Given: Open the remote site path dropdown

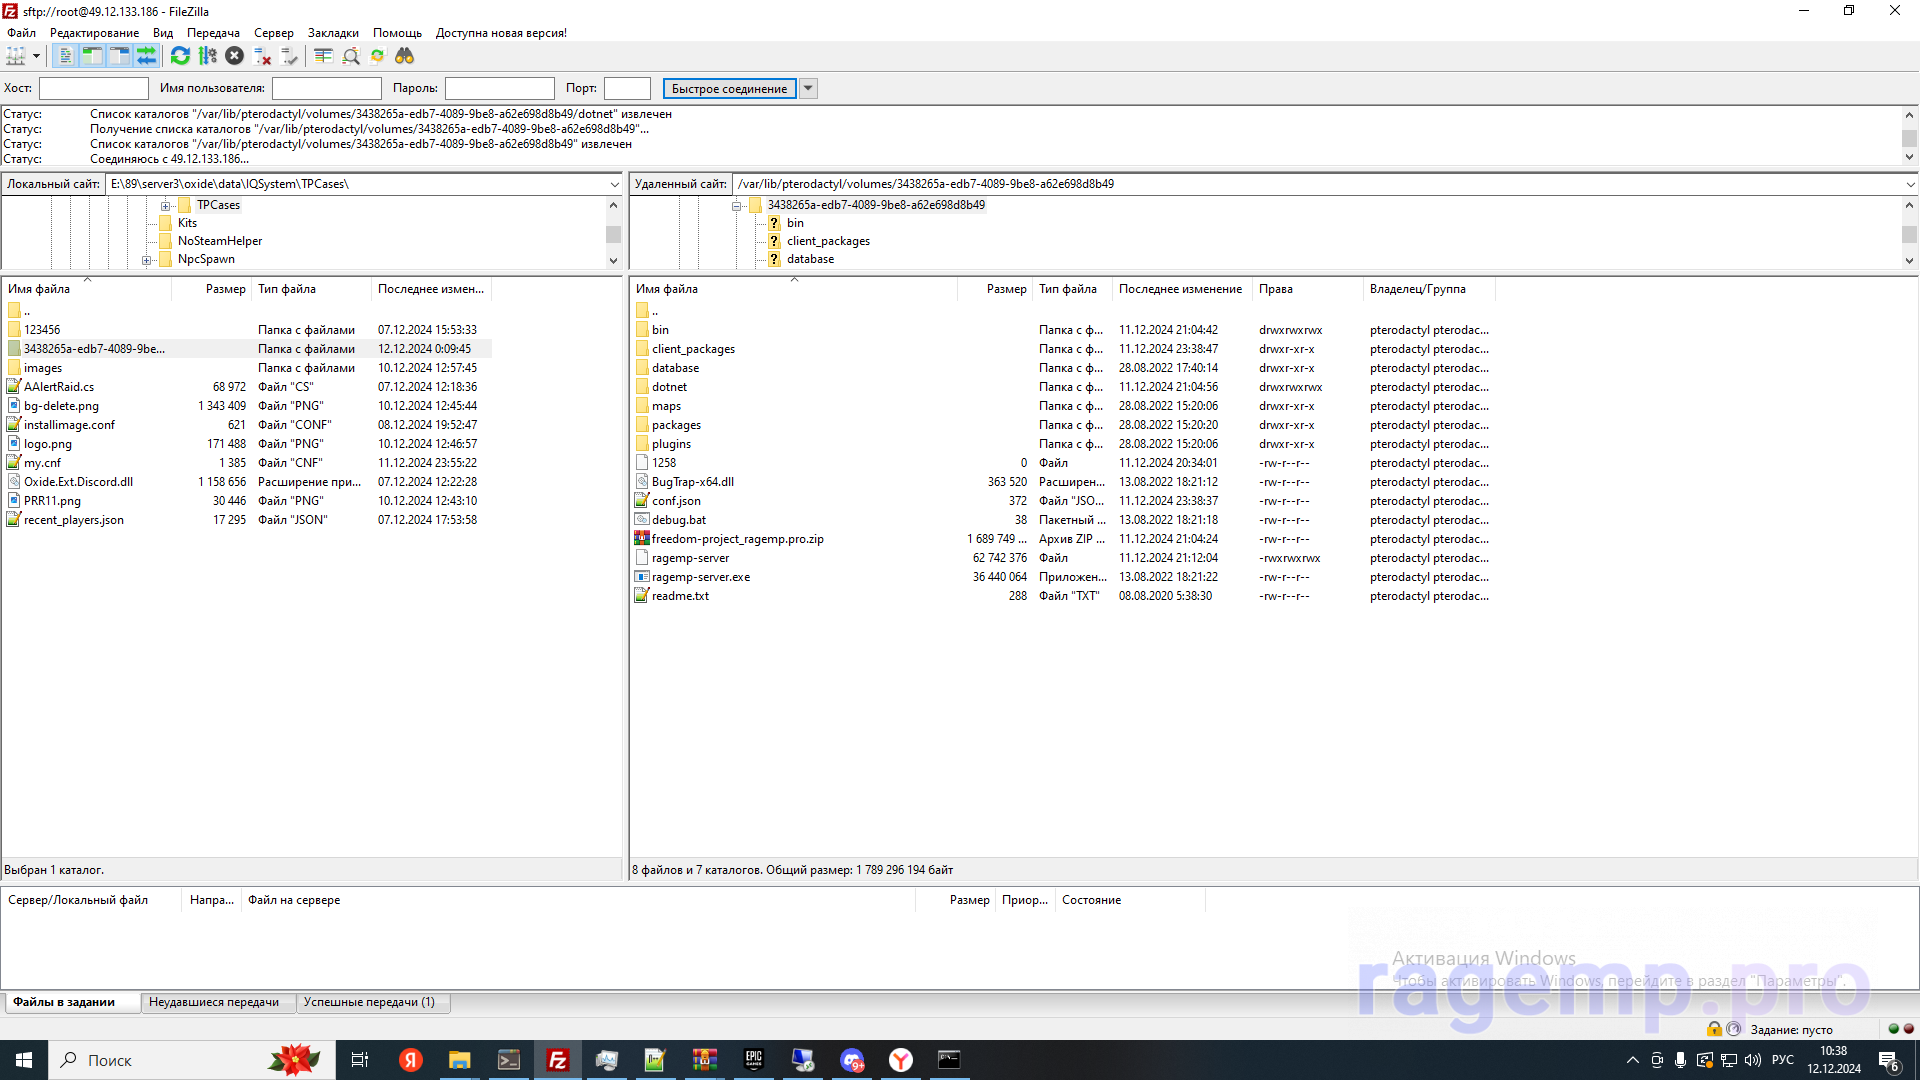Looking at the screenshot, I should [x=1909, y=184].
